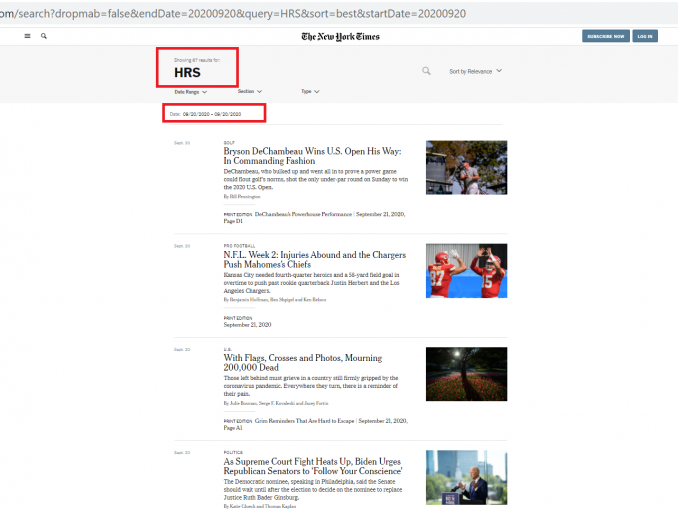678x509 pixels.
Task: Click the header search magnifier icon
Action: [44, 36]
